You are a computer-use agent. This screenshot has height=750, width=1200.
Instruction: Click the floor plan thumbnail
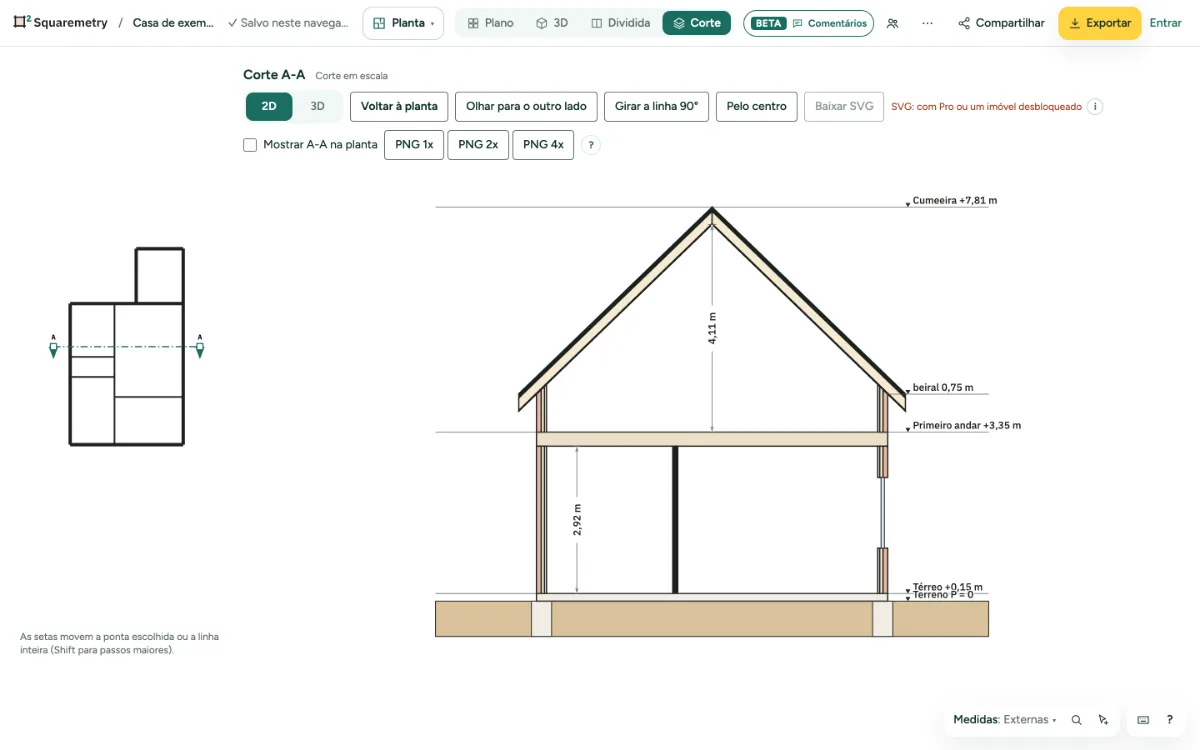coord(126,346)
